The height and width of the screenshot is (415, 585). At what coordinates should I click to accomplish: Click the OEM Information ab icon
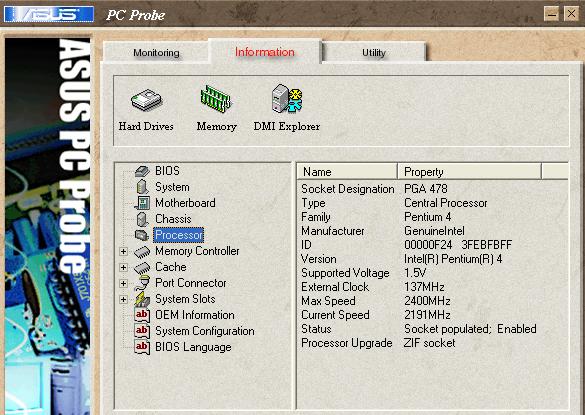click(x=142, y=315)
